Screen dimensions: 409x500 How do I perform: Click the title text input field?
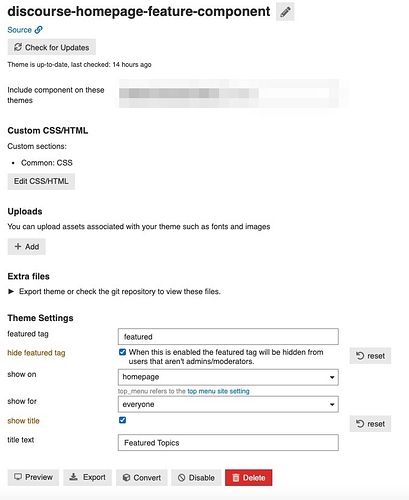click(228, 443)
